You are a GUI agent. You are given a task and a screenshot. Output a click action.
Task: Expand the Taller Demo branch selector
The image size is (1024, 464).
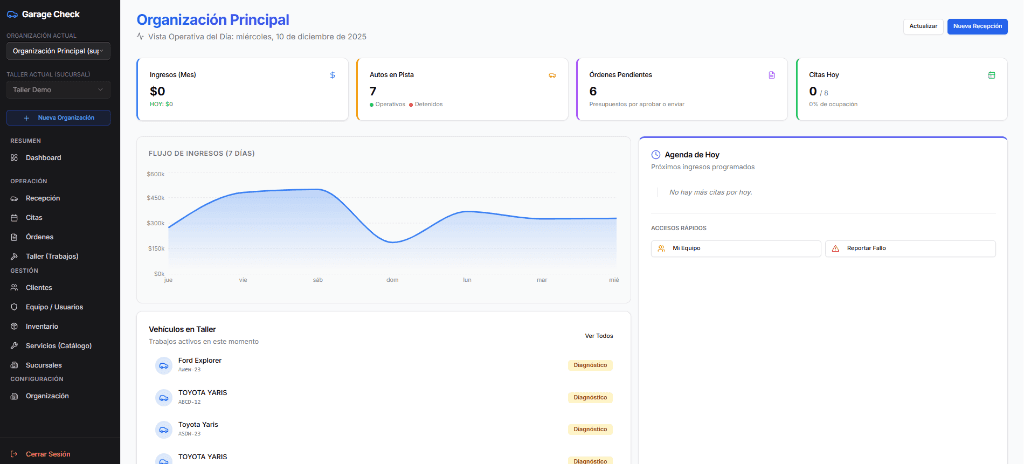click(x=59, y=89)
